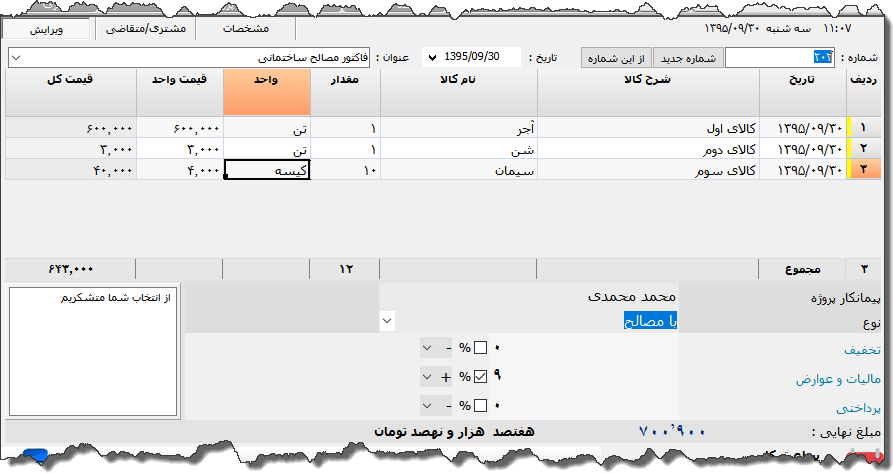The width and height of the screenshot is (893, 473).
Task: Click the تن unit cell in آجر row
Action: [267, 128]
